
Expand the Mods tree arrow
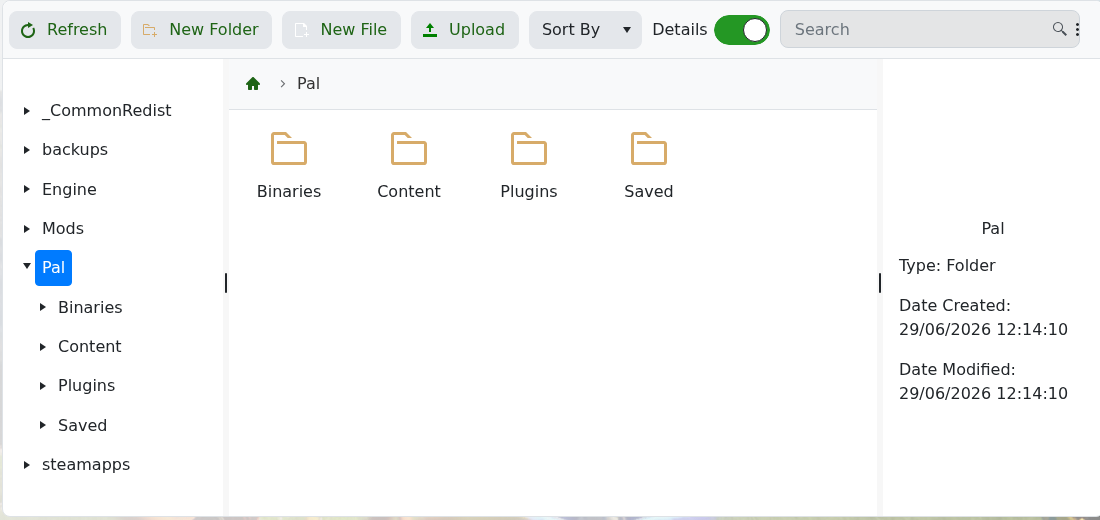(x=27, y=229)
